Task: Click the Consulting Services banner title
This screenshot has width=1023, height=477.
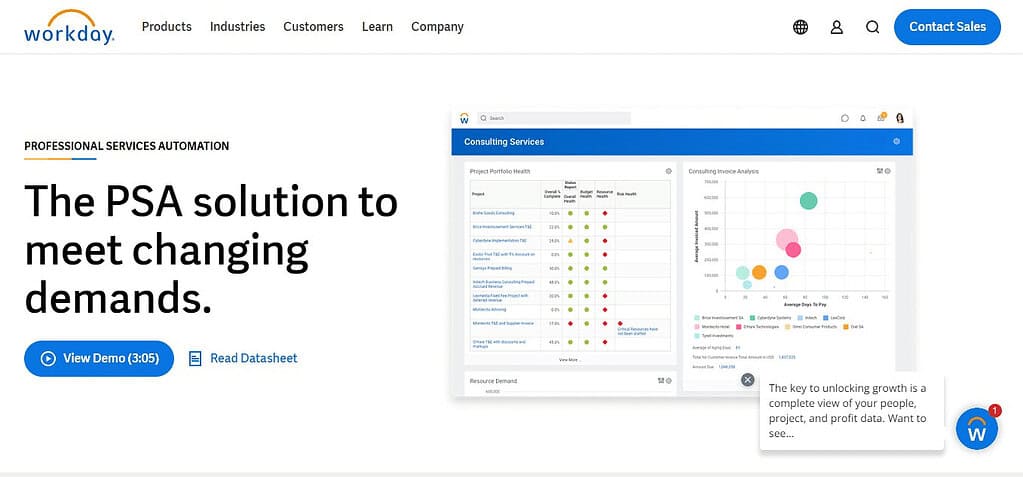Action: (x=504, y=142)
